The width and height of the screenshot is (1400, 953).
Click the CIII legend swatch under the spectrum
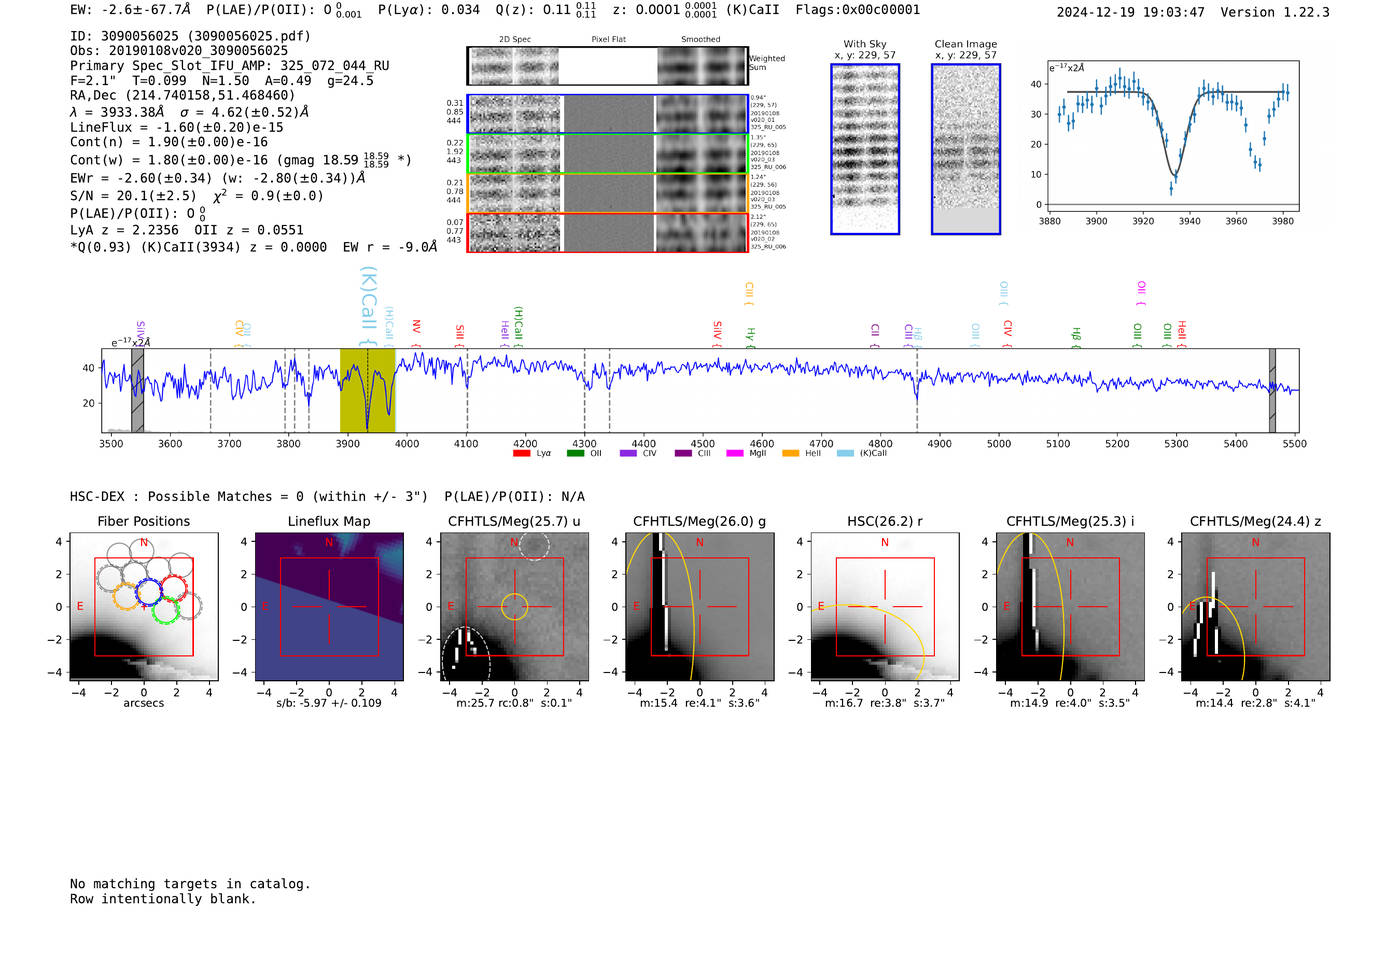pos(683,453)
